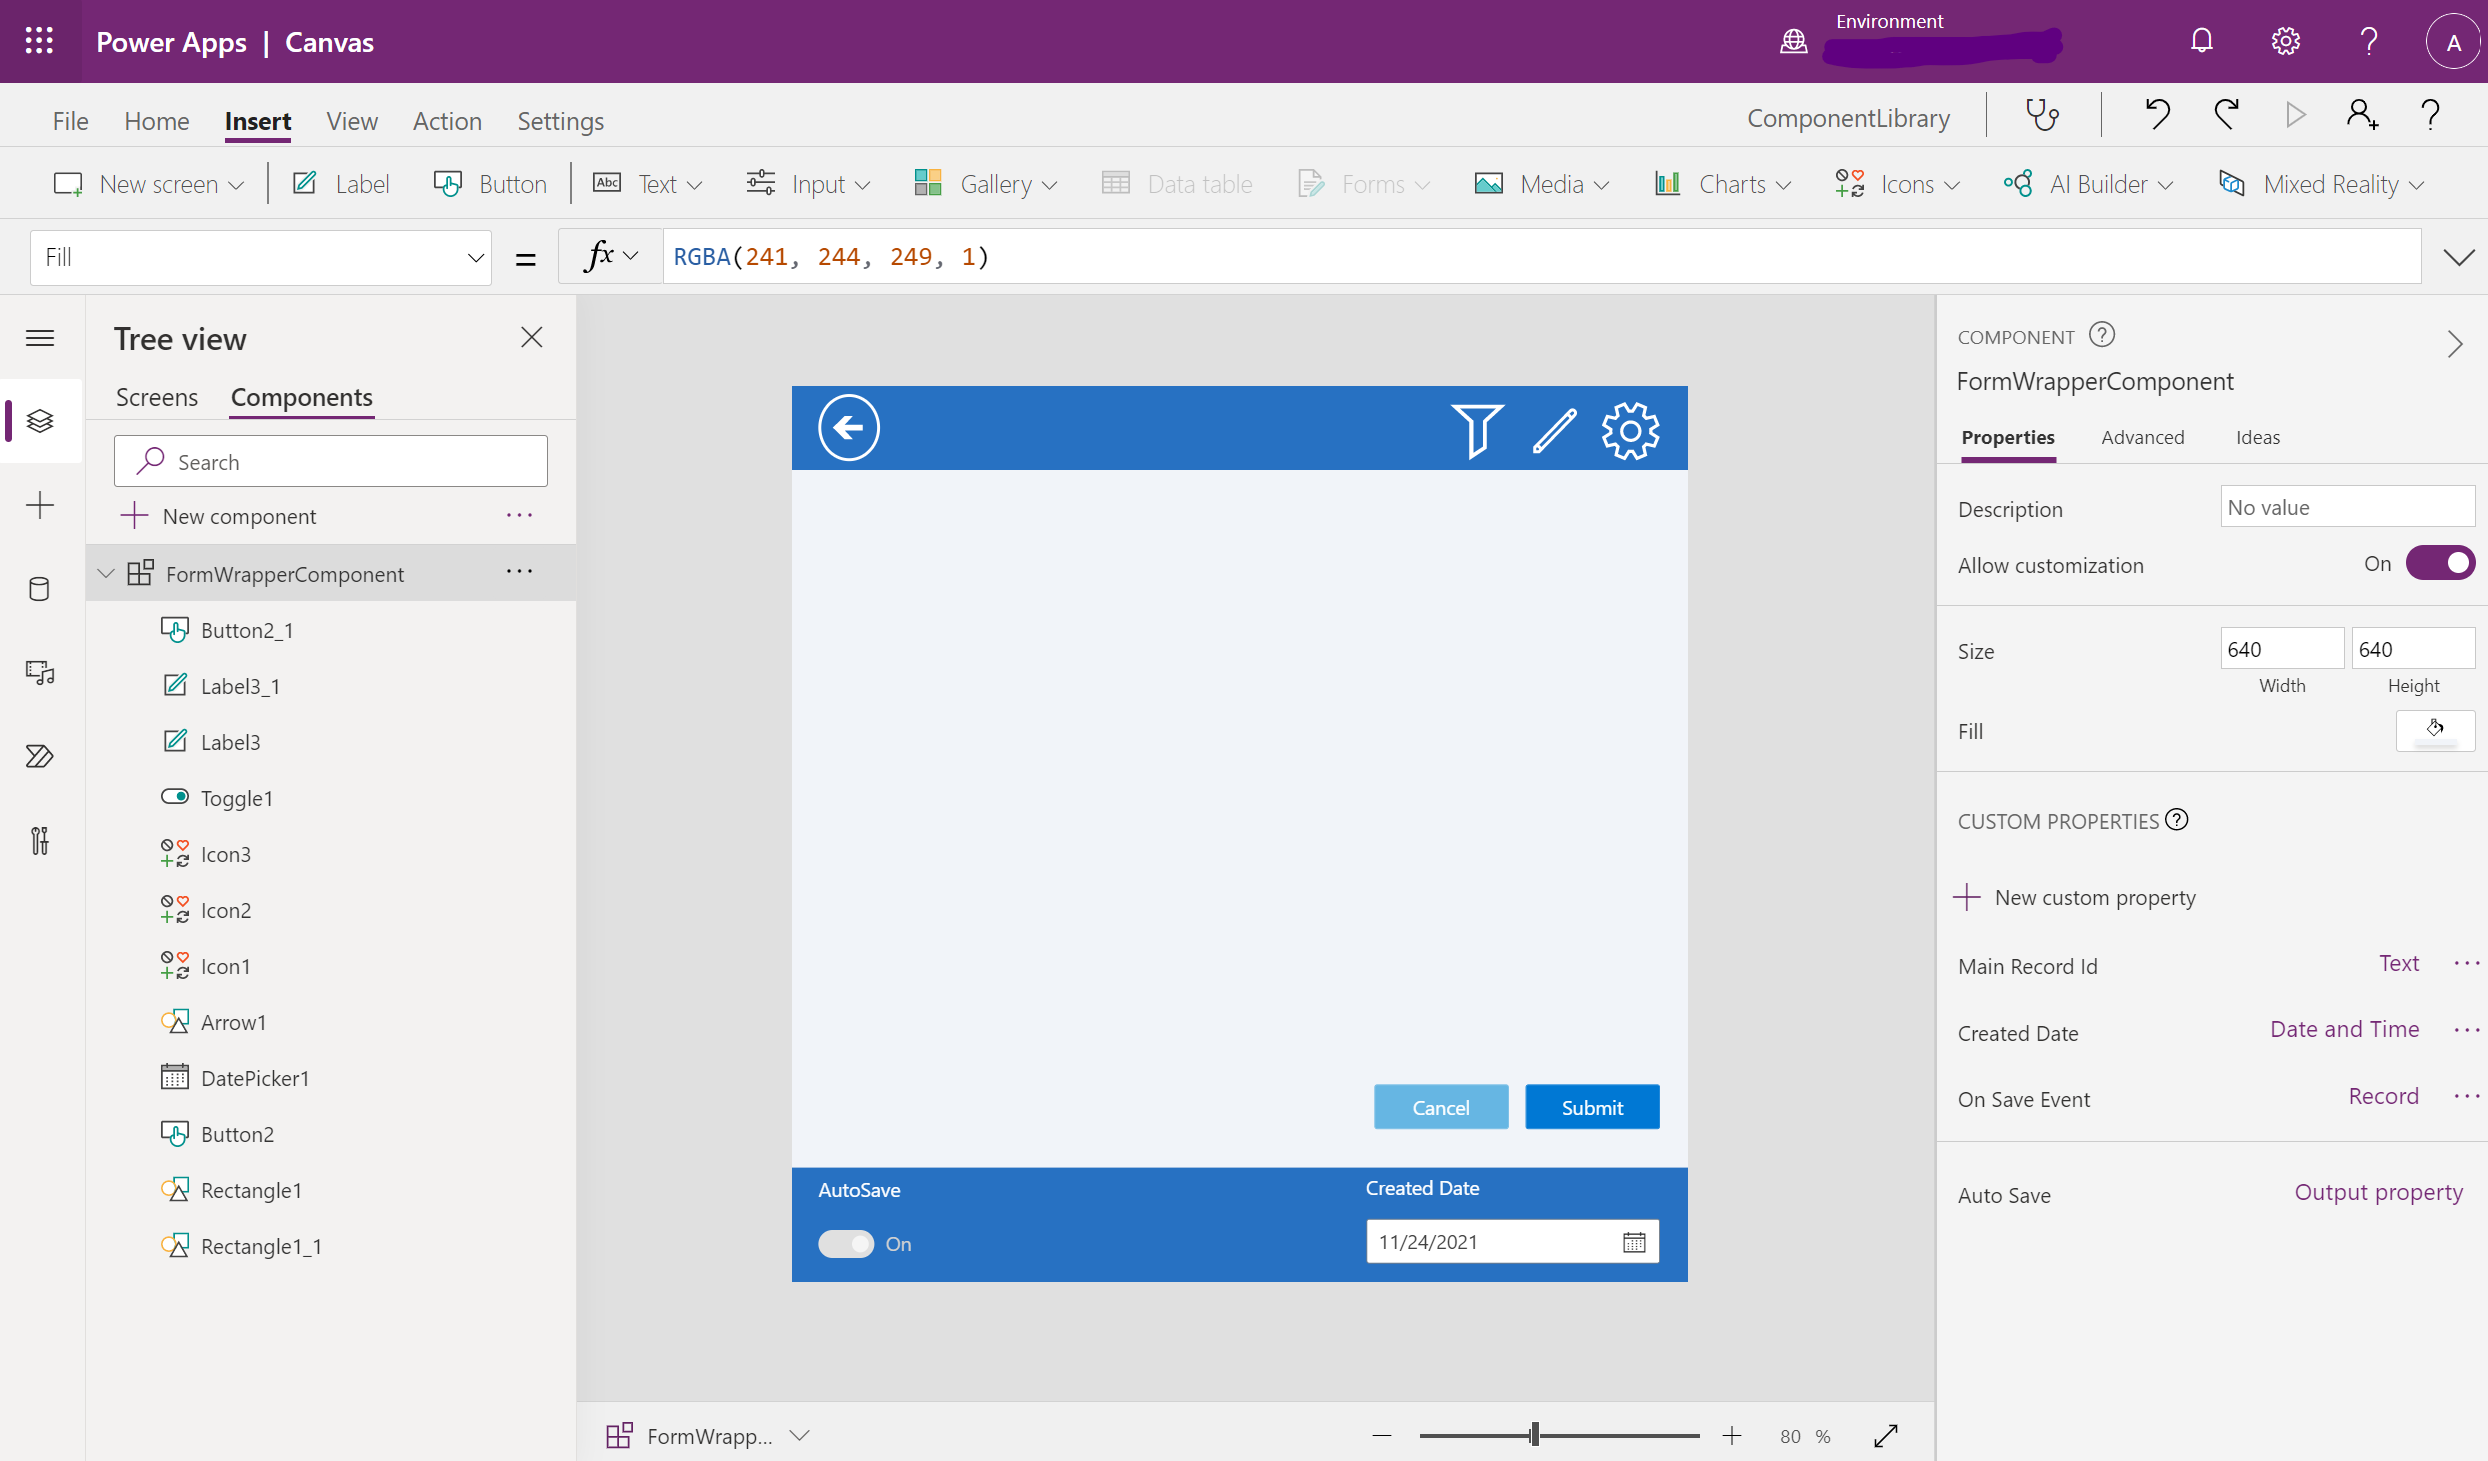This screenshot has width=2488, height=1461.
Task: Click the Mixed Reality icon in ribbon
Action: 2231,183
